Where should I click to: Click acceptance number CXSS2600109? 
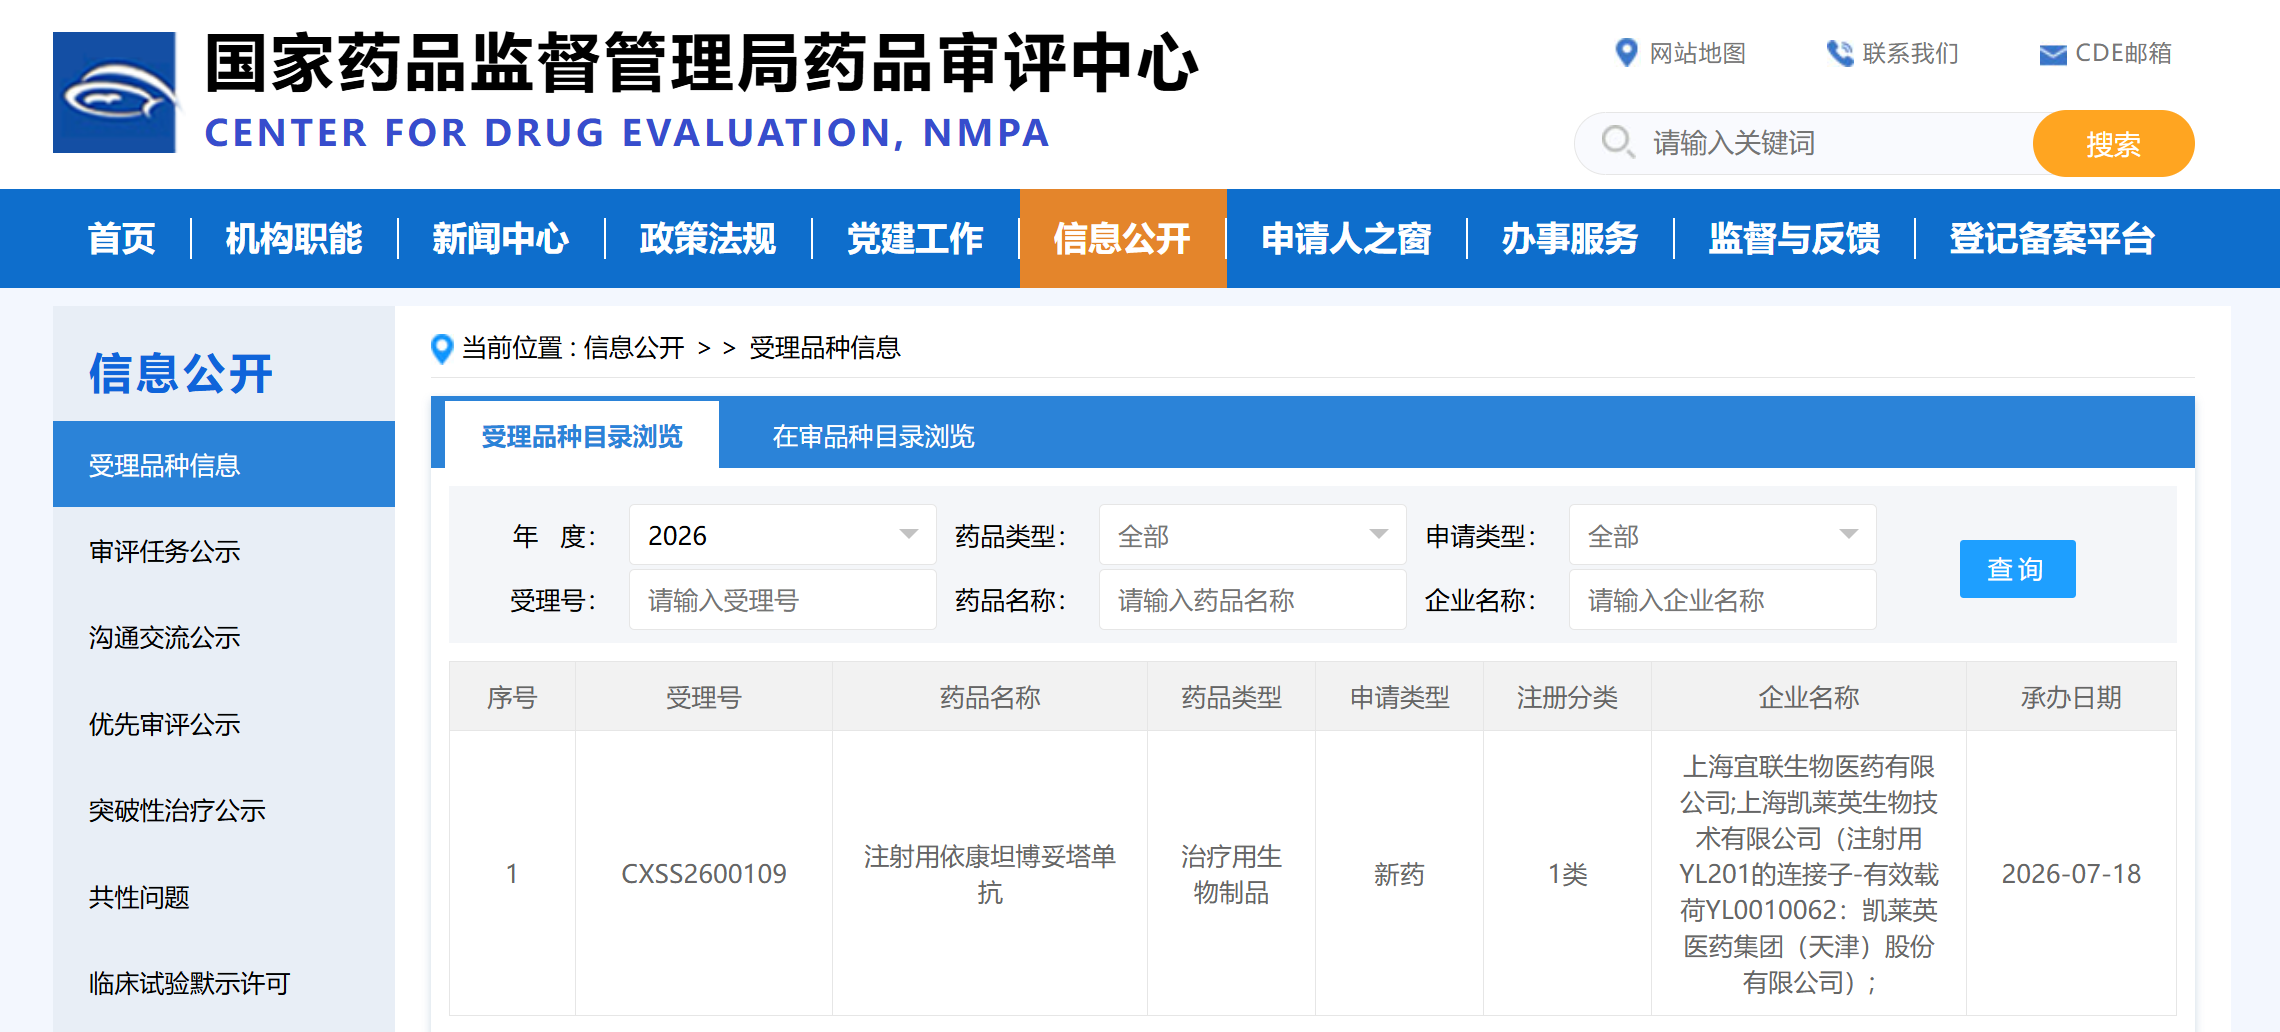pos(704,874)
